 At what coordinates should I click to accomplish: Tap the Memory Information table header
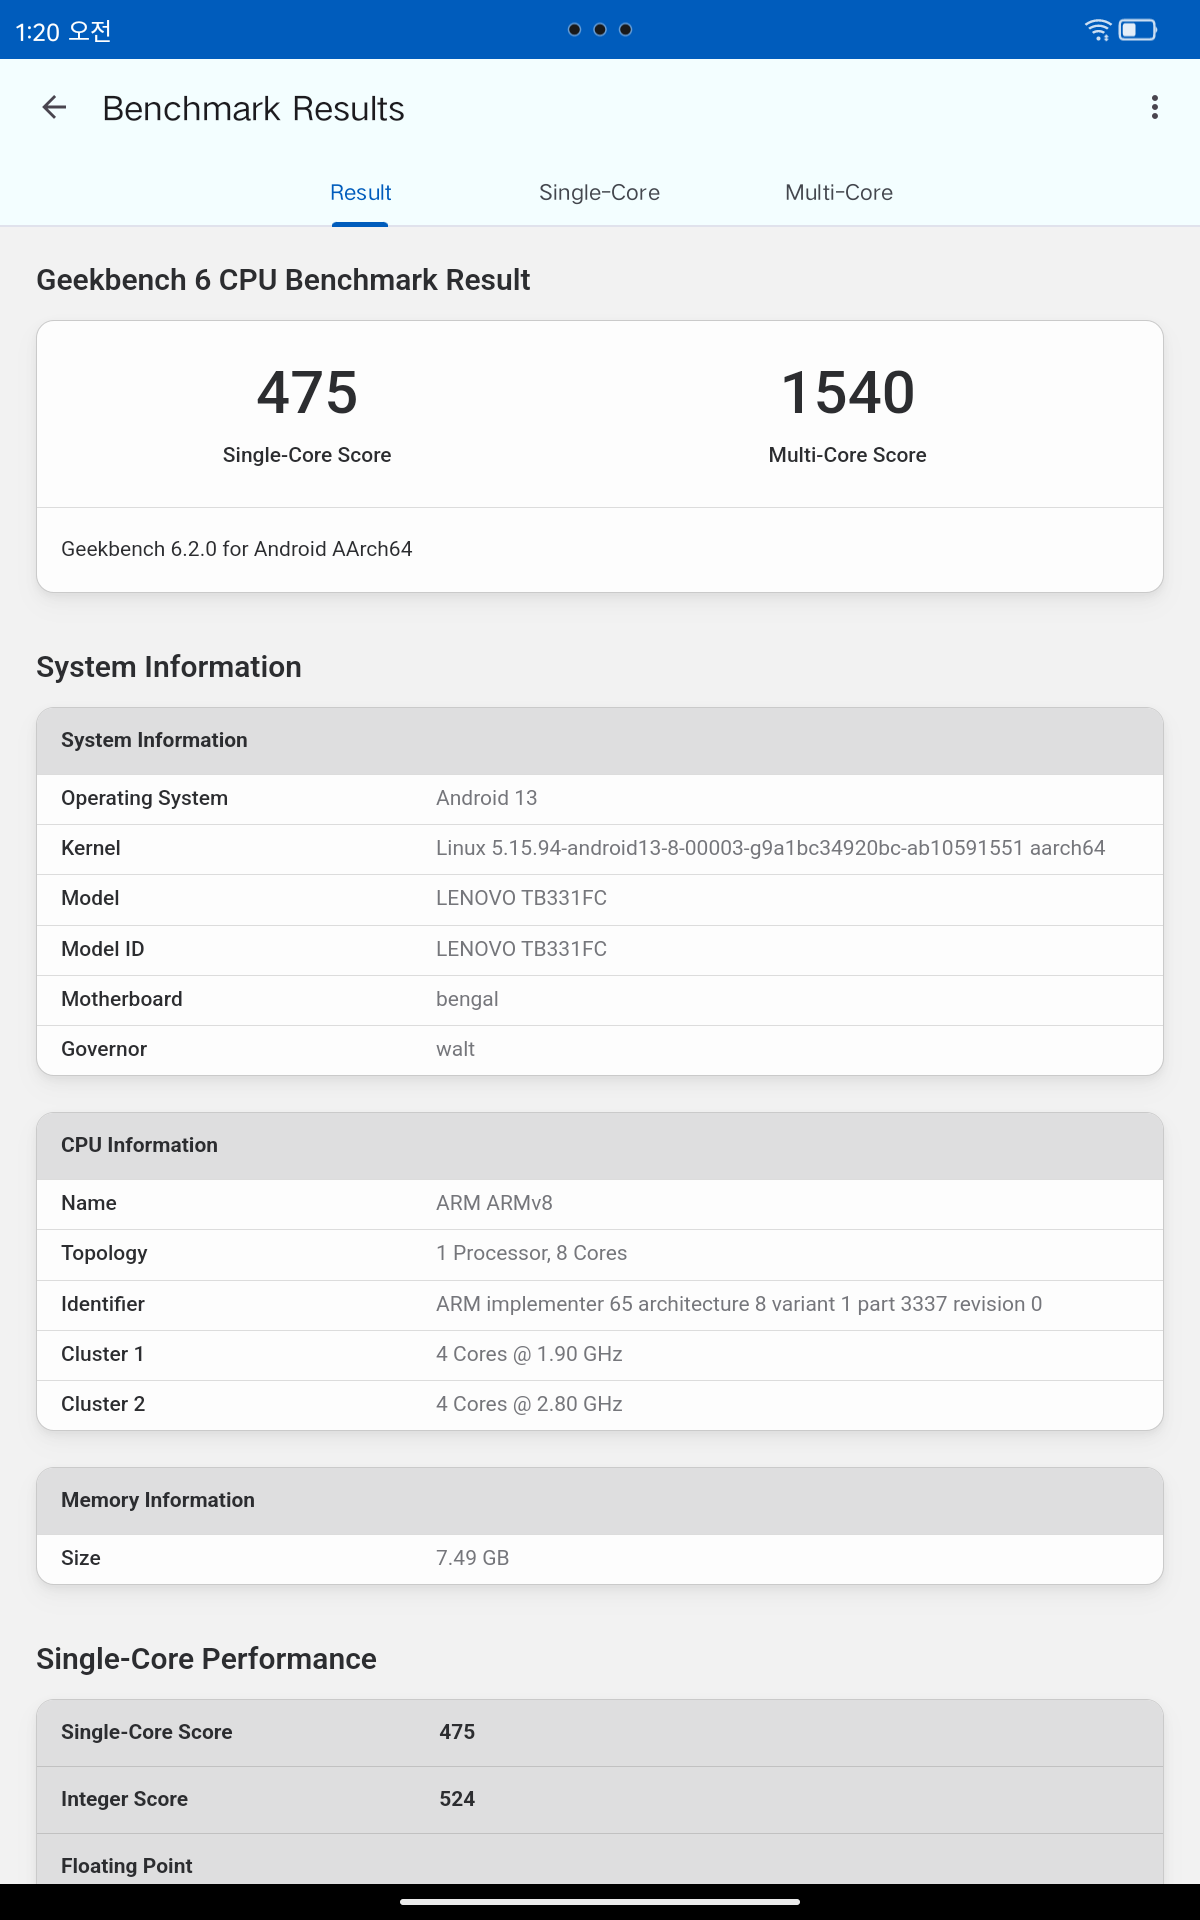600,1501
